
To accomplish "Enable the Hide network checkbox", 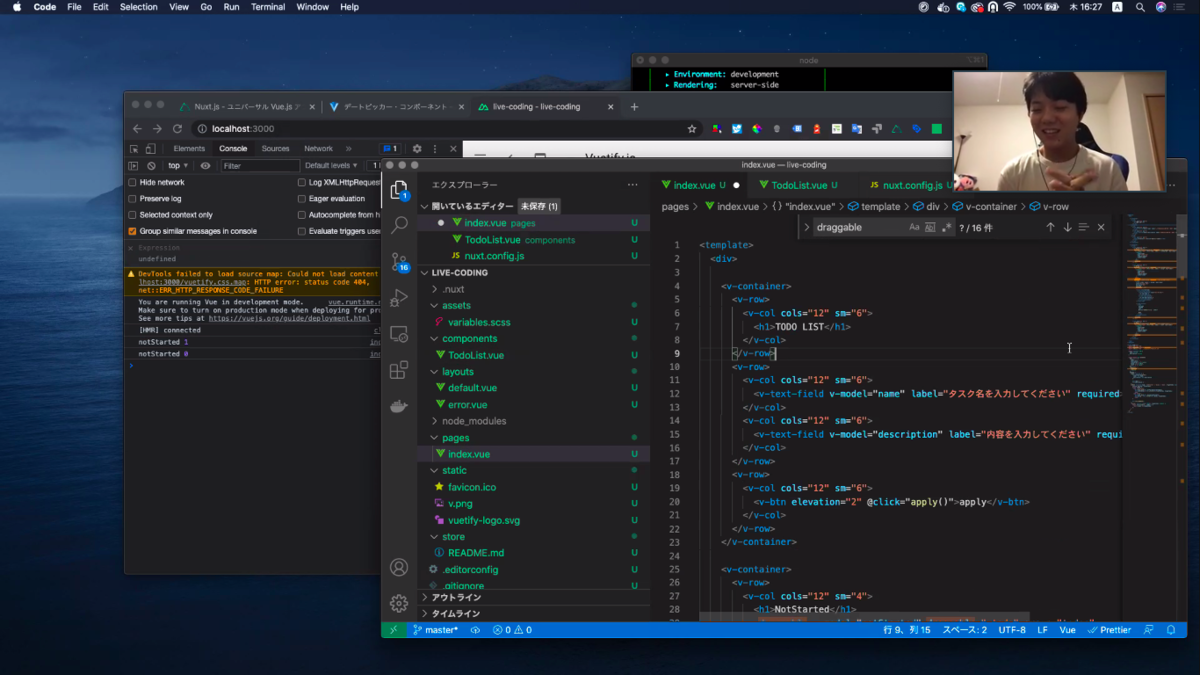I will coord(132,183).
